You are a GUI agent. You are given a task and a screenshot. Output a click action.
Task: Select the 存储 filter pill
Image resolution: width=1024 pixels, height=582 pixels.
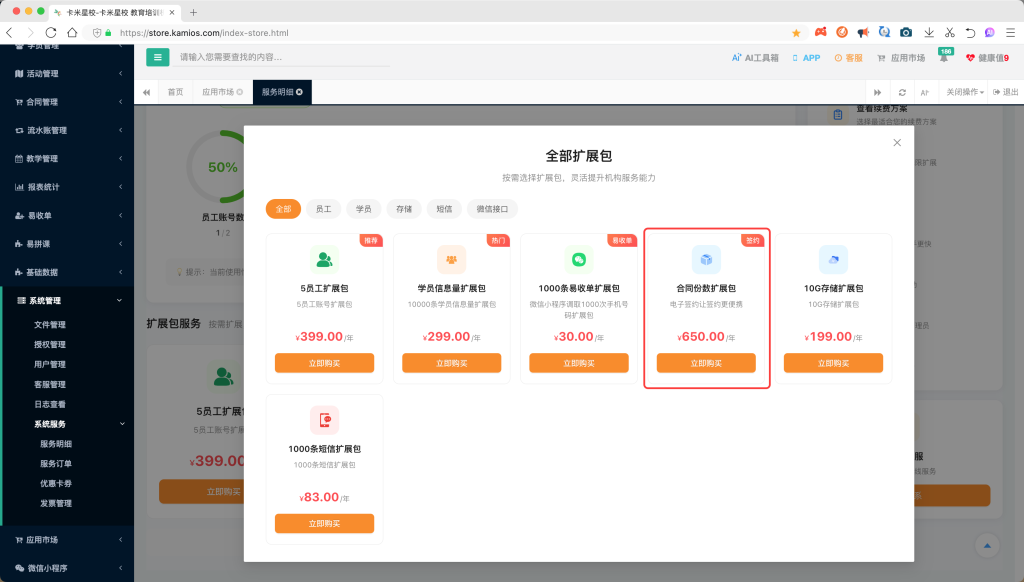point(404,209)
